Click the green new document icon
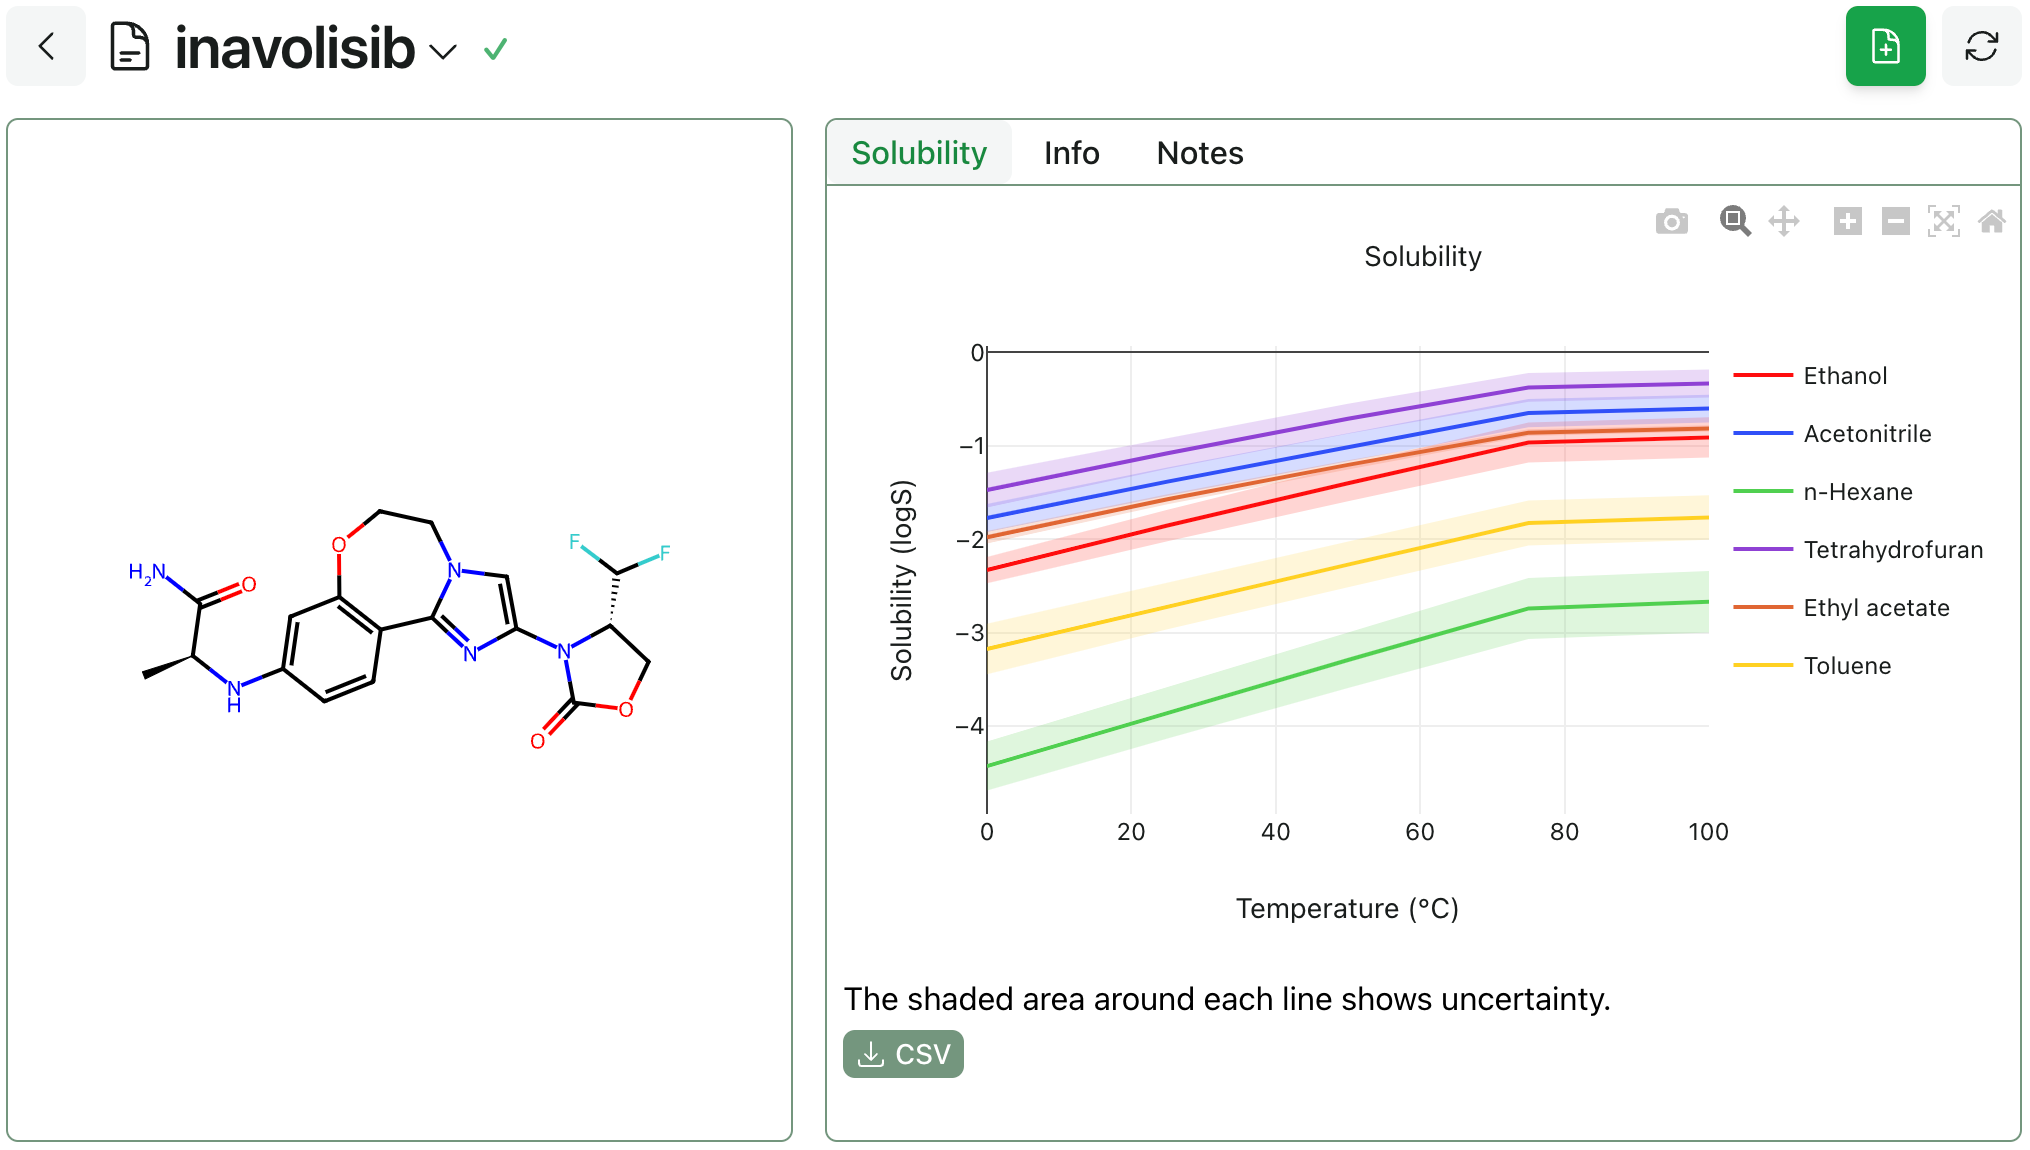2030x1150 pixels. [x=1885, y=46]
